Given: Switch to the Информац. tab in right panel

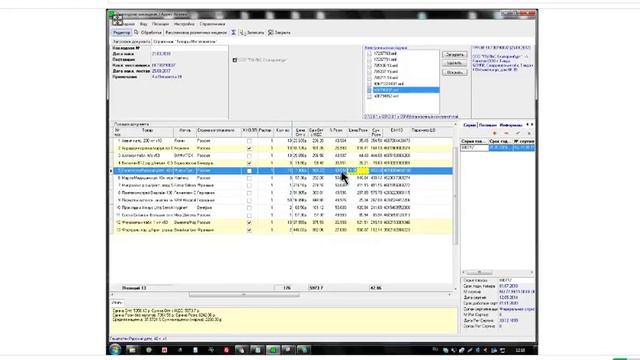Looking at the screenshot, I should pyautogui.click(x=511, y=125).
